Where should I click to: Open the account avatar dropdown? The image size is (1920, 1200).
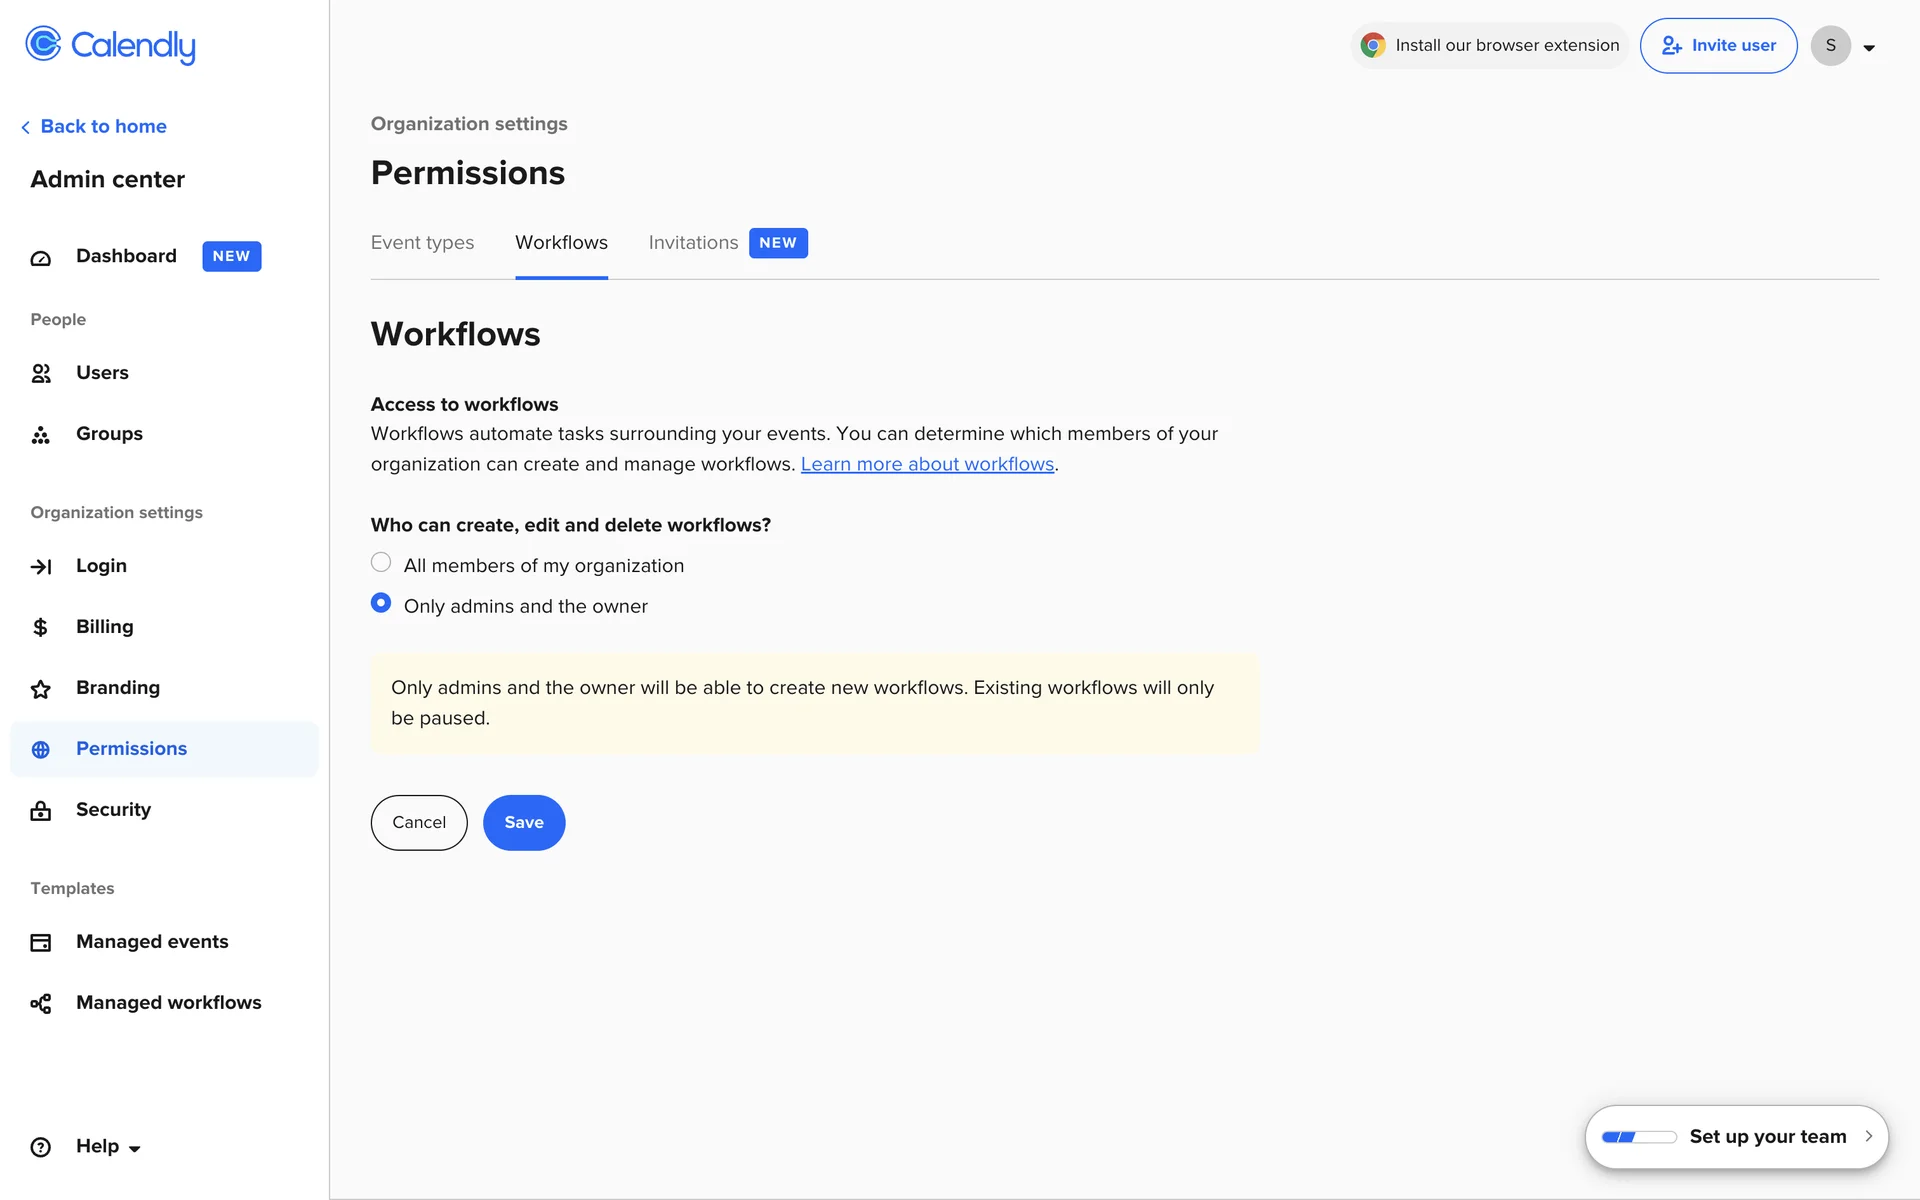(1844, 46)
